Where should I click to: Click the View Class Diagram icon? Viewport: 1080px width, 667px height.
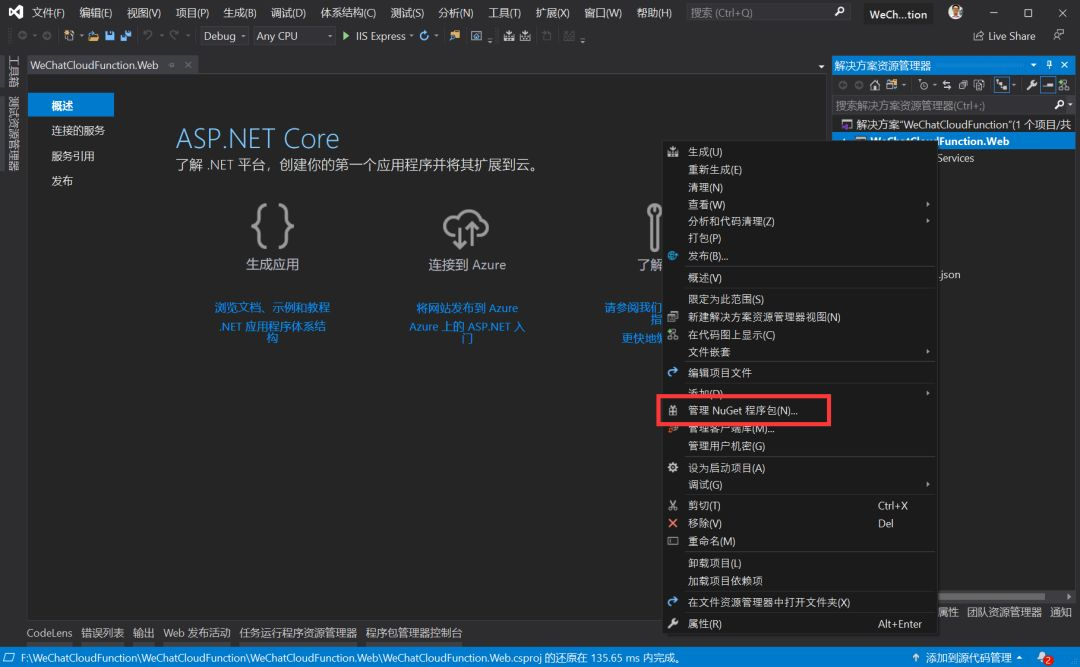[x=1064, y=85]
